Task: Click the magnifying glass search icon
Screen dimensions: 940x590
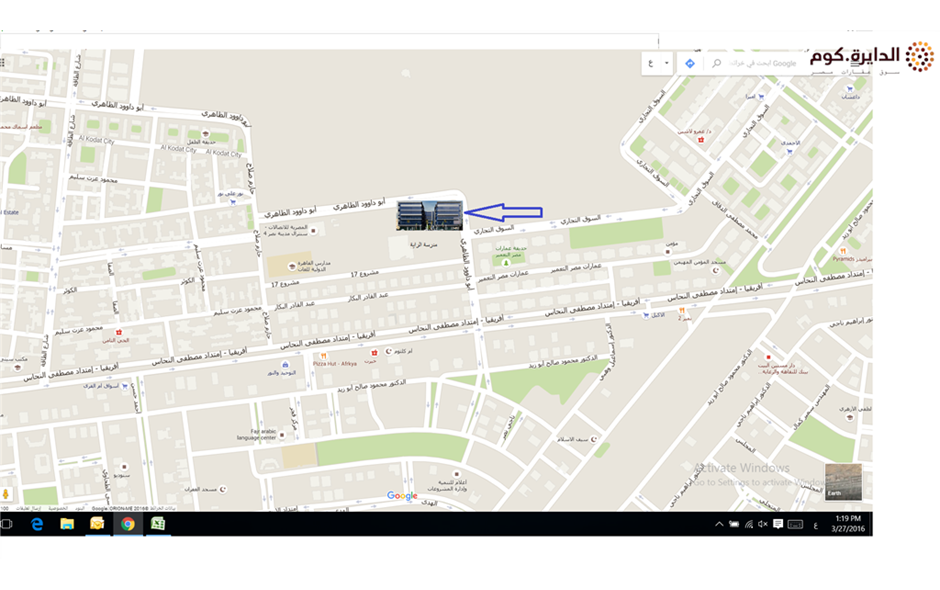Action: tap(716, 63)
